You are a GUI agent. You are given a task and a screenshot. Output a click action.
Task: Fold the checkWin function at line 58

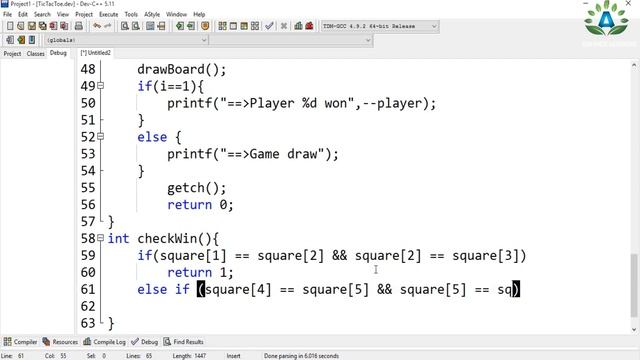(x=101, y=238)
